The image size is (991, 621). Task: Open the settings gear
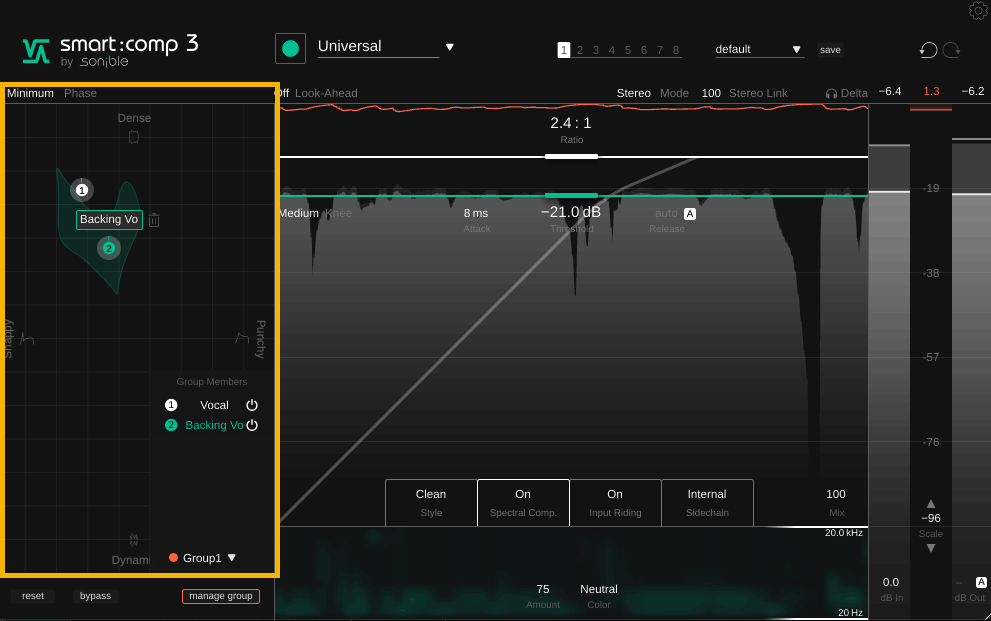977,11
